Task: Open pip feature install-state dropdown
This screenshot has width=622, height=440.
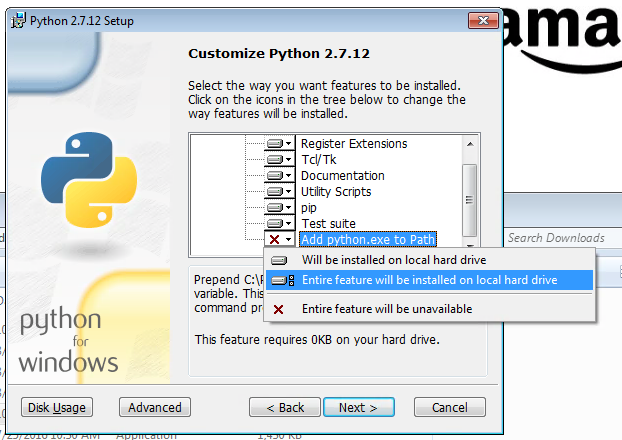Action: pyautogui.click(x=280, y=208)
